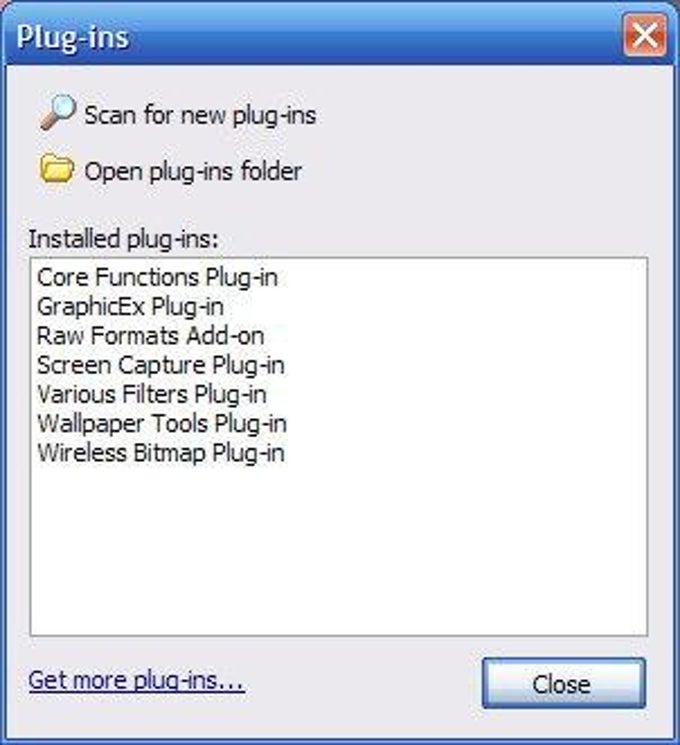The width and height of the screenshot is (680, 745).
Task: Click the yellow plug-ins folder icon
Action: pyautogui.click(x=57, y=169)
